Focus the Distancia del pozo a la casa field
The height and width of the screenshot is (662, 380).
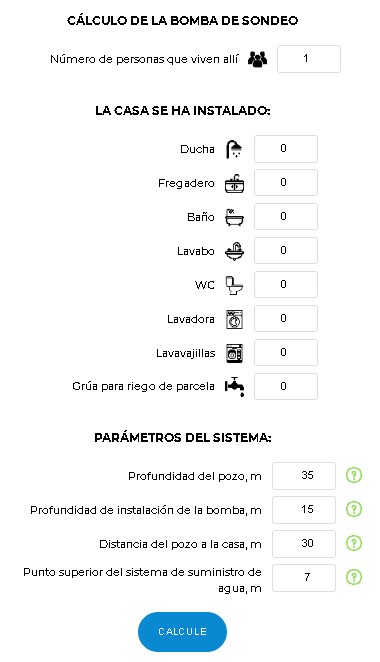[x=304, y=544]
